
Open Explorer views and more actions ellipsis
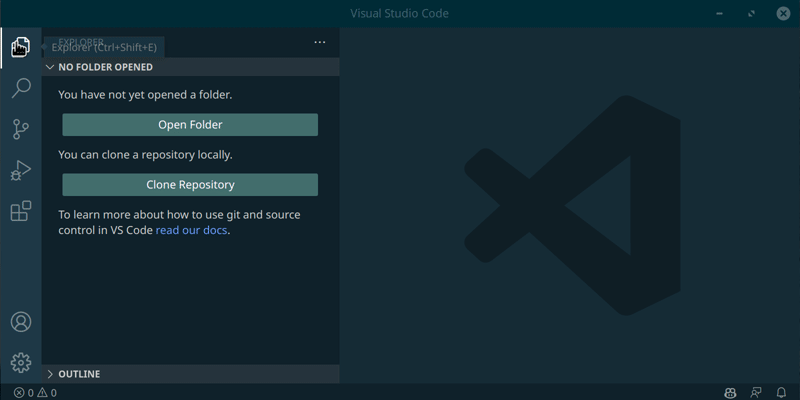(x=320, y=42)
